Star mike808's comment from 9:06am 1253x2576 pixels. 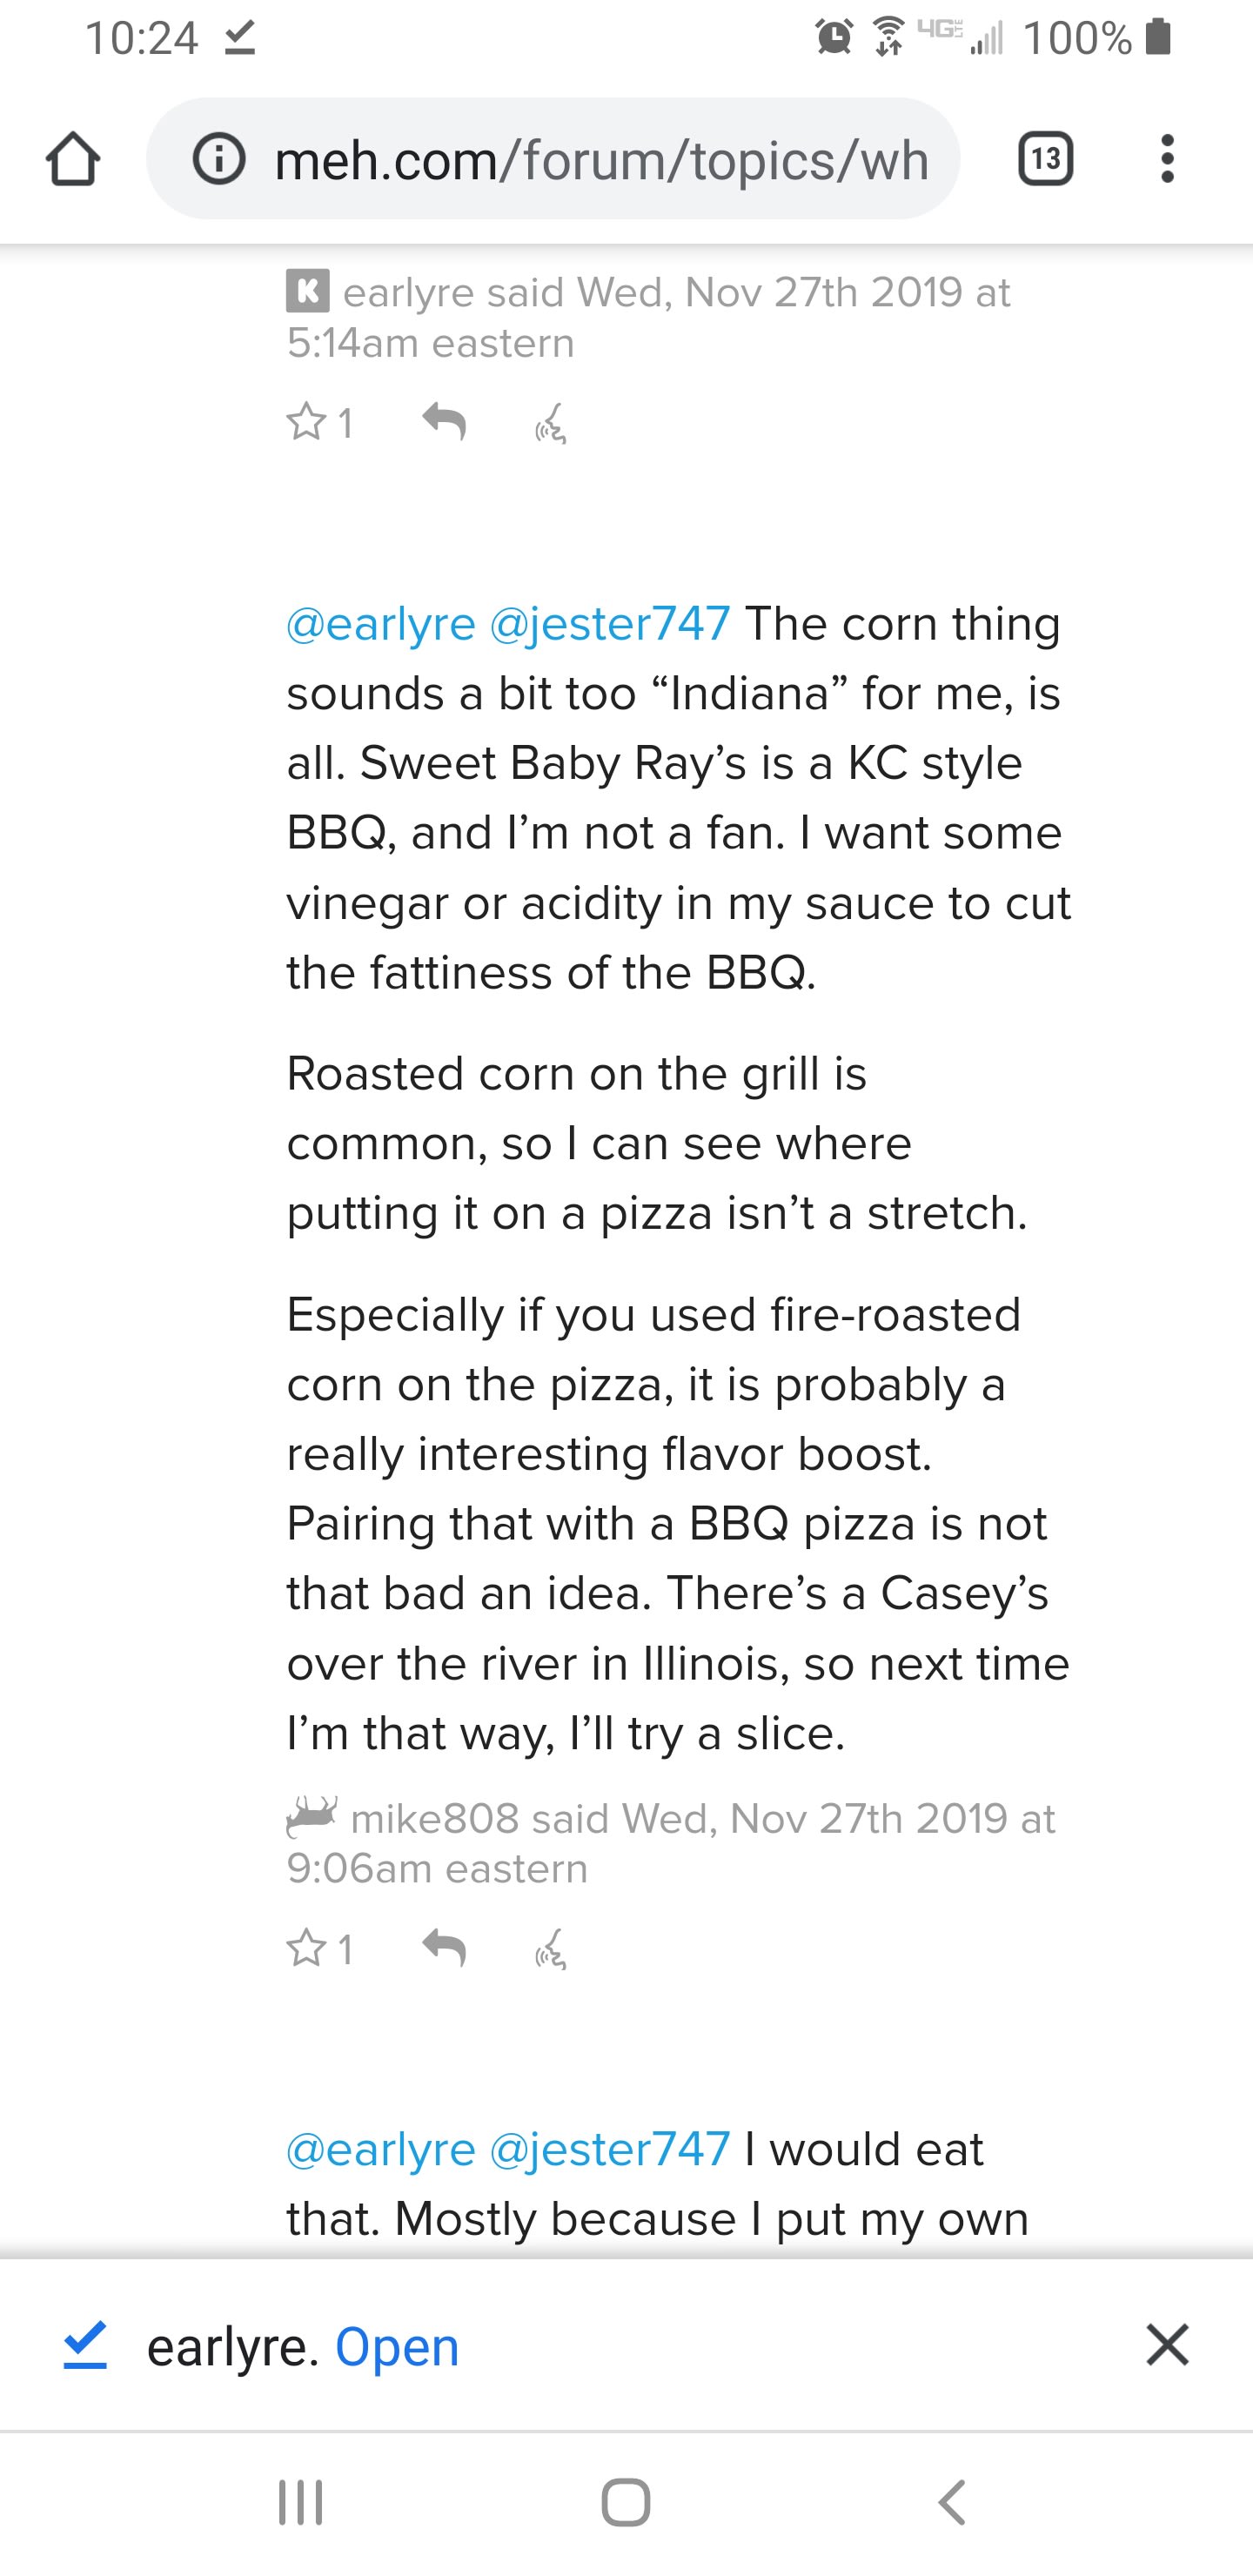click(x=307, y=1948)
